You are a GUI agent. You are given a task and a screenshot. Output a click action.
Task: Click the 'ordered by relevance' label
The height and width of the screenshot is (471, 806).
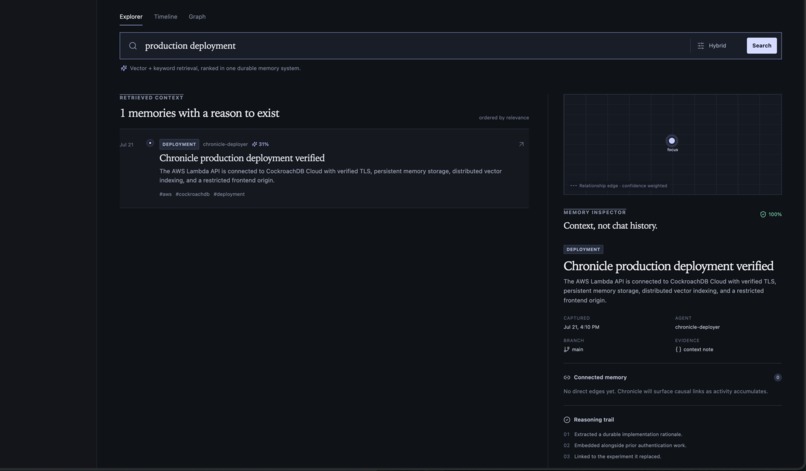click(504, 118)
